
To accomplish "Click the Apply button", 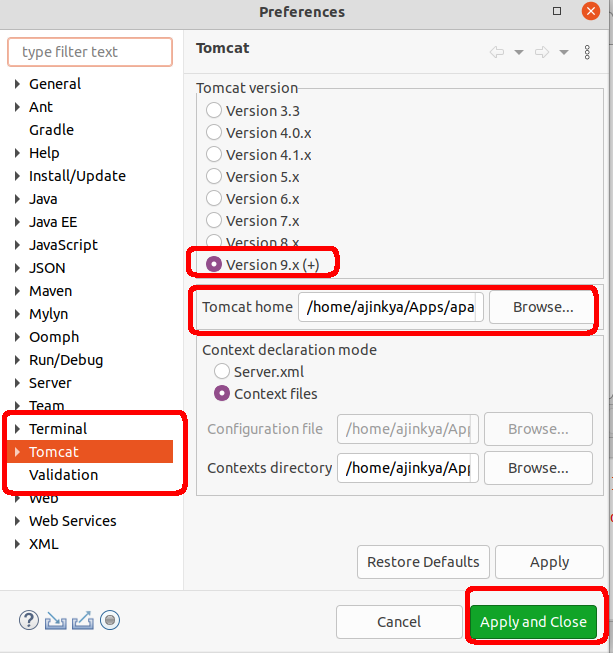I will coord(549,562).
